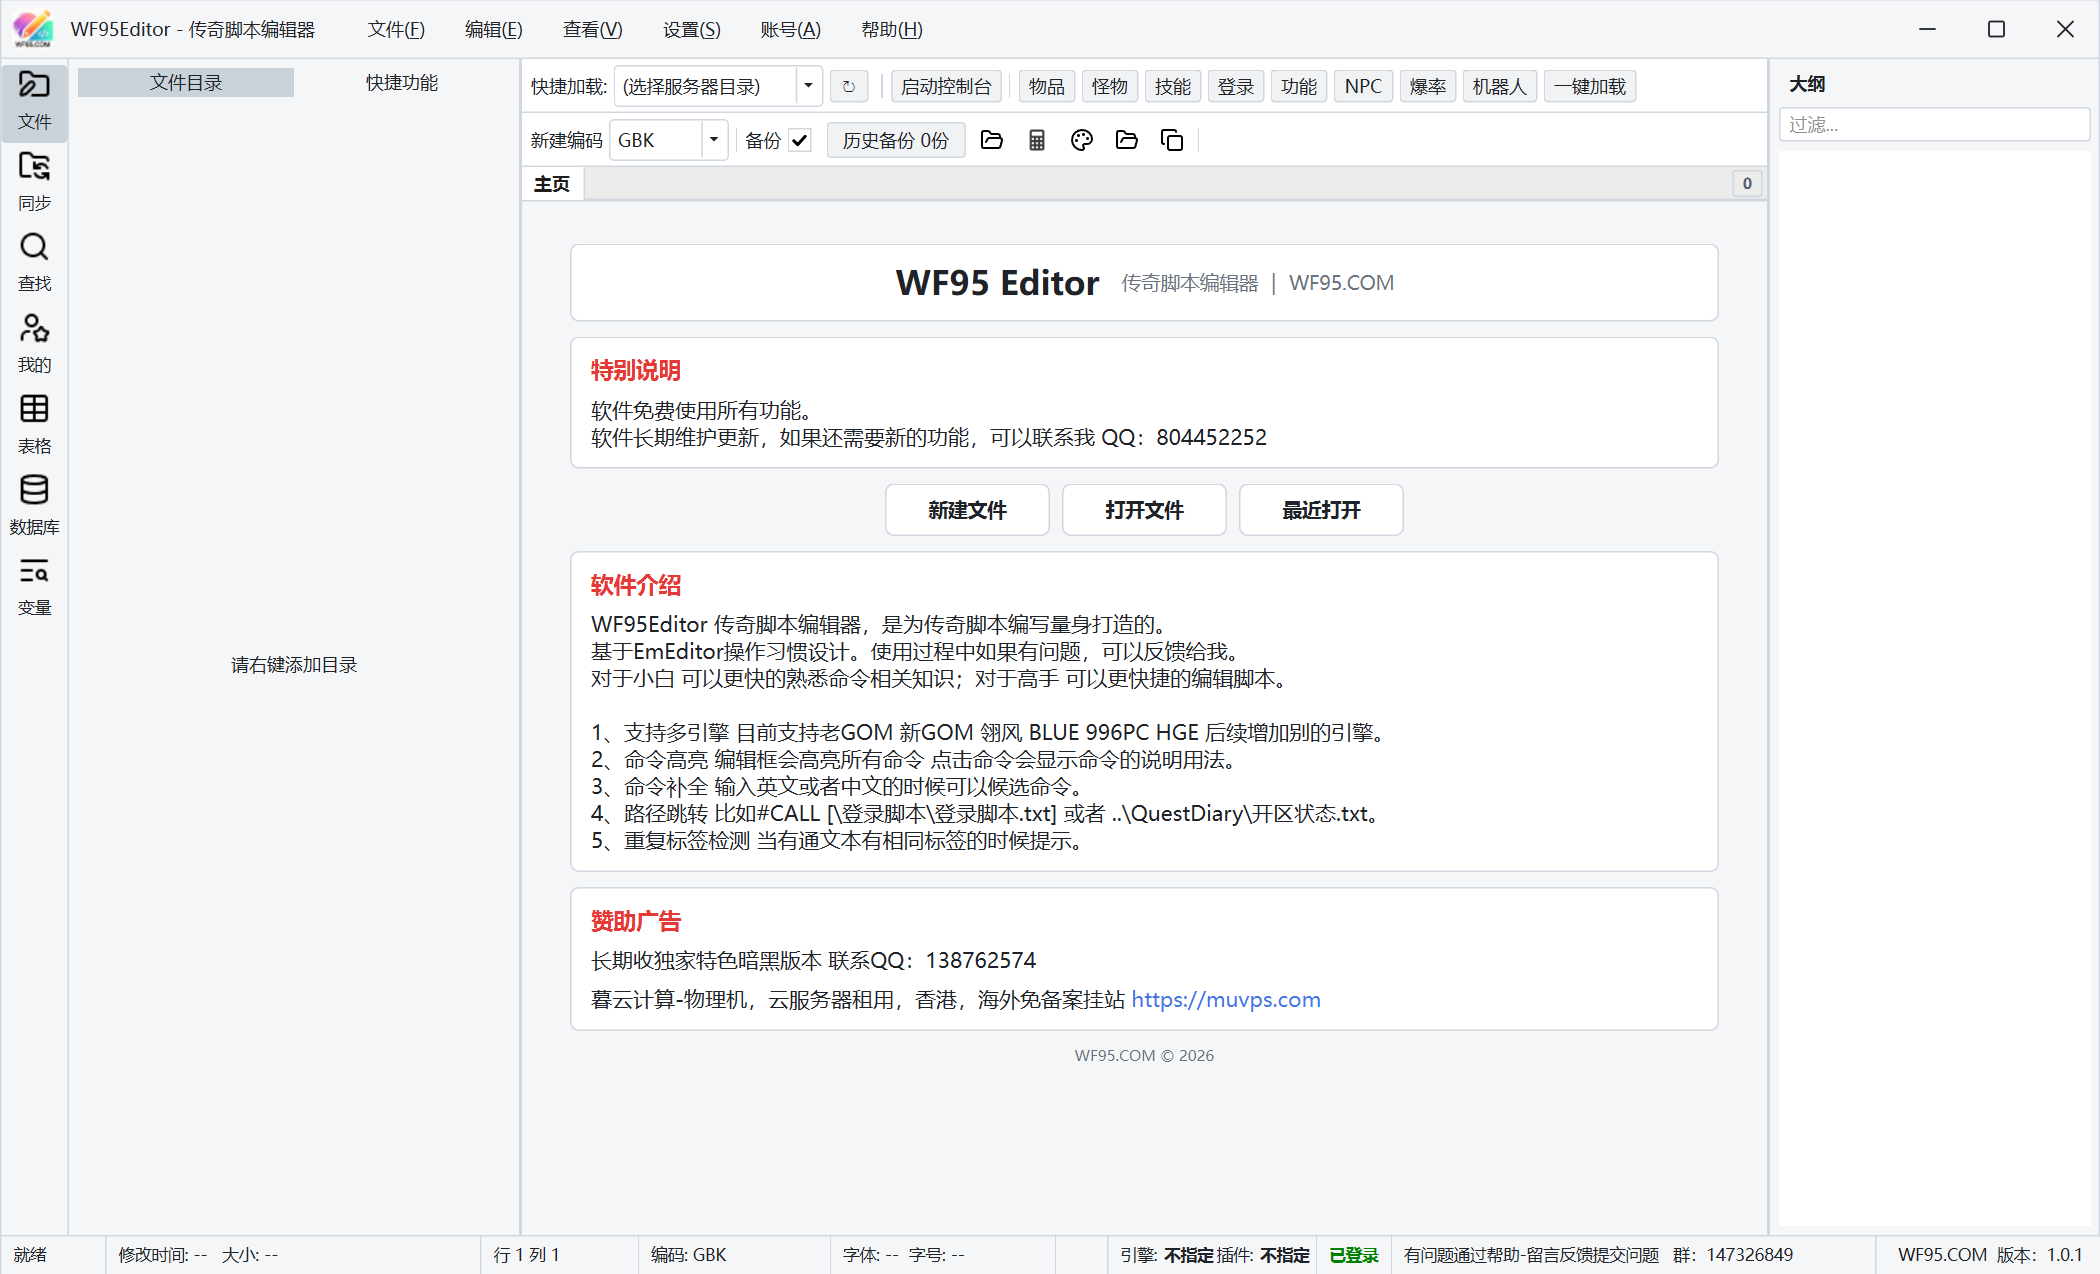Open the color palette icon

click(1081, 140)
